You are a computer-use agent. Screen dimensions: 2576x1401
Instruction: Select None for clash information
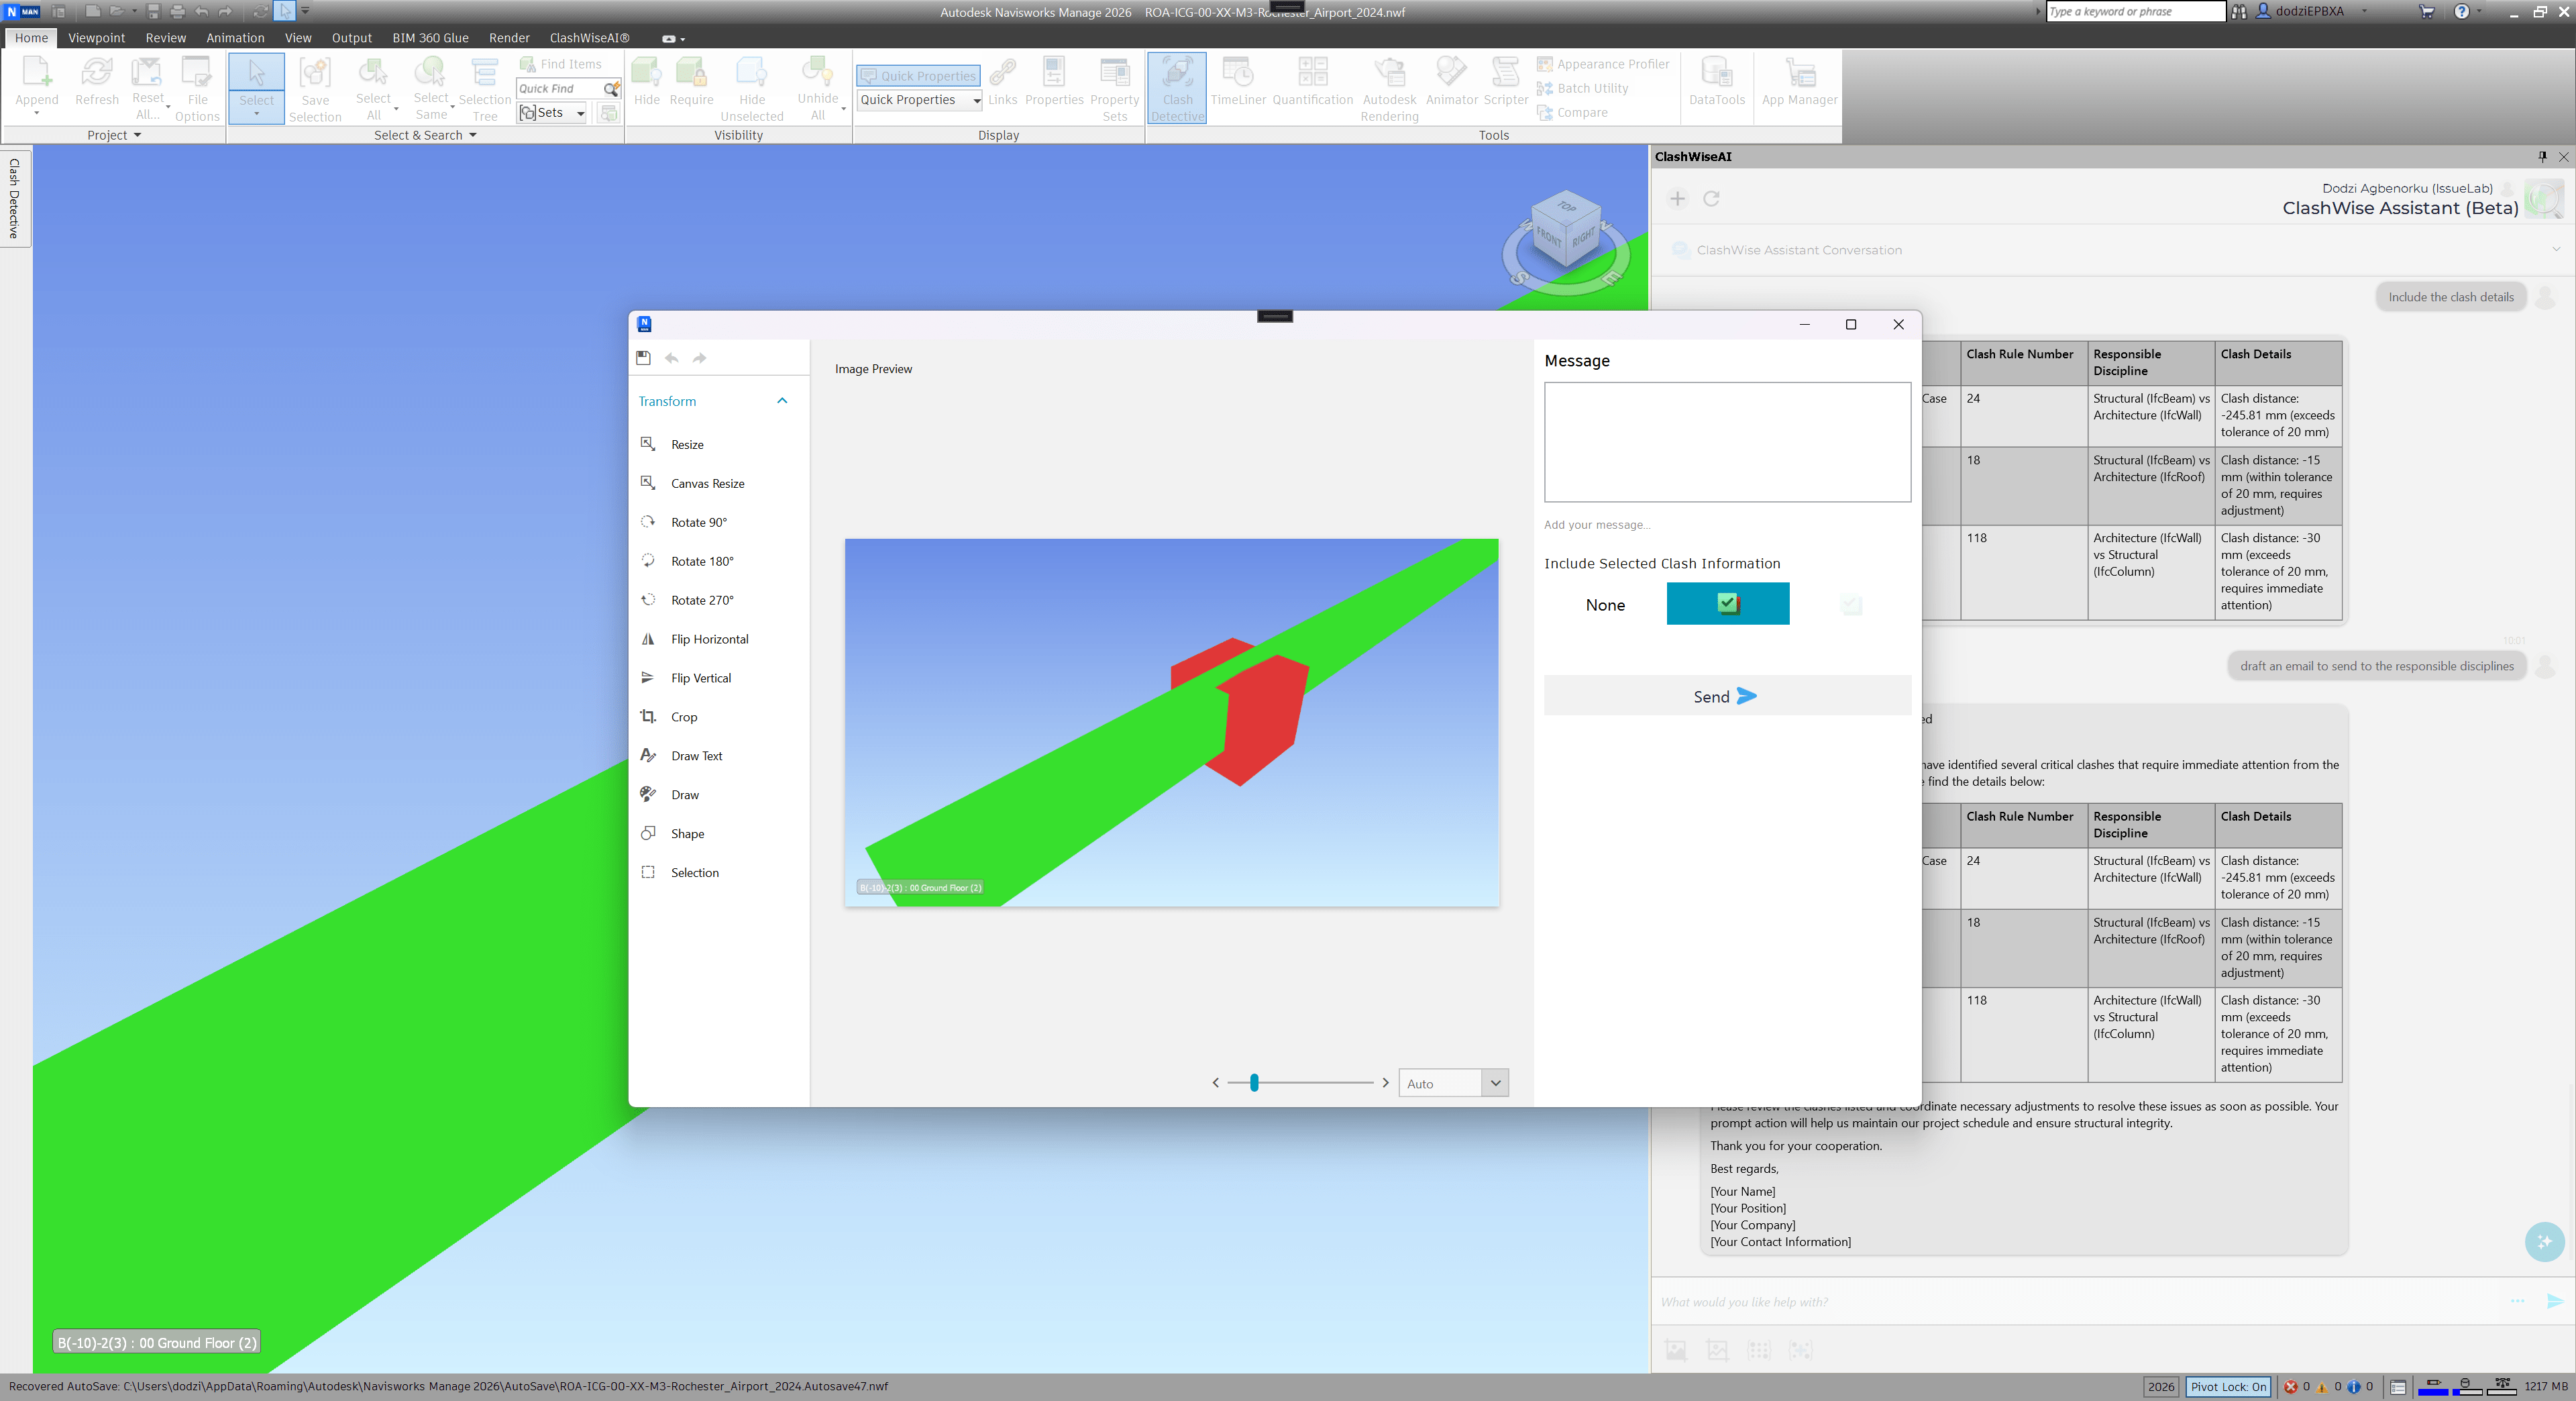1604,605
